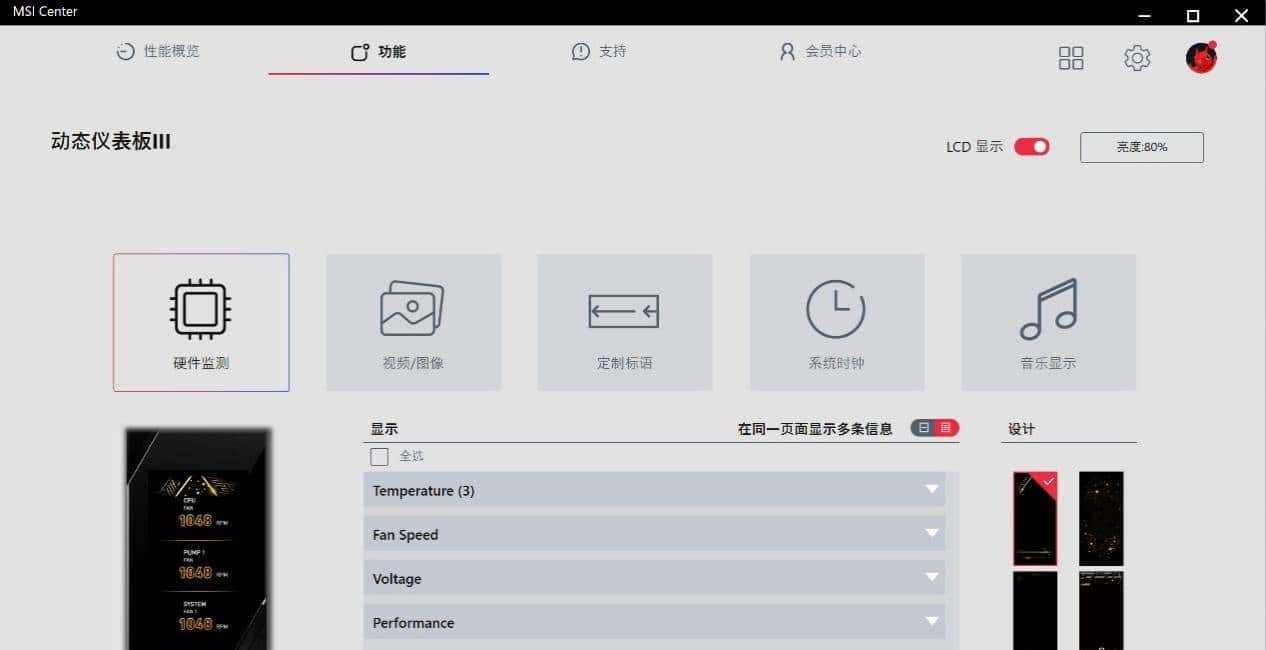Toggle multi-info single page display mode
The width and height of the screenshot is (1266, 650).
pos(934,427)
